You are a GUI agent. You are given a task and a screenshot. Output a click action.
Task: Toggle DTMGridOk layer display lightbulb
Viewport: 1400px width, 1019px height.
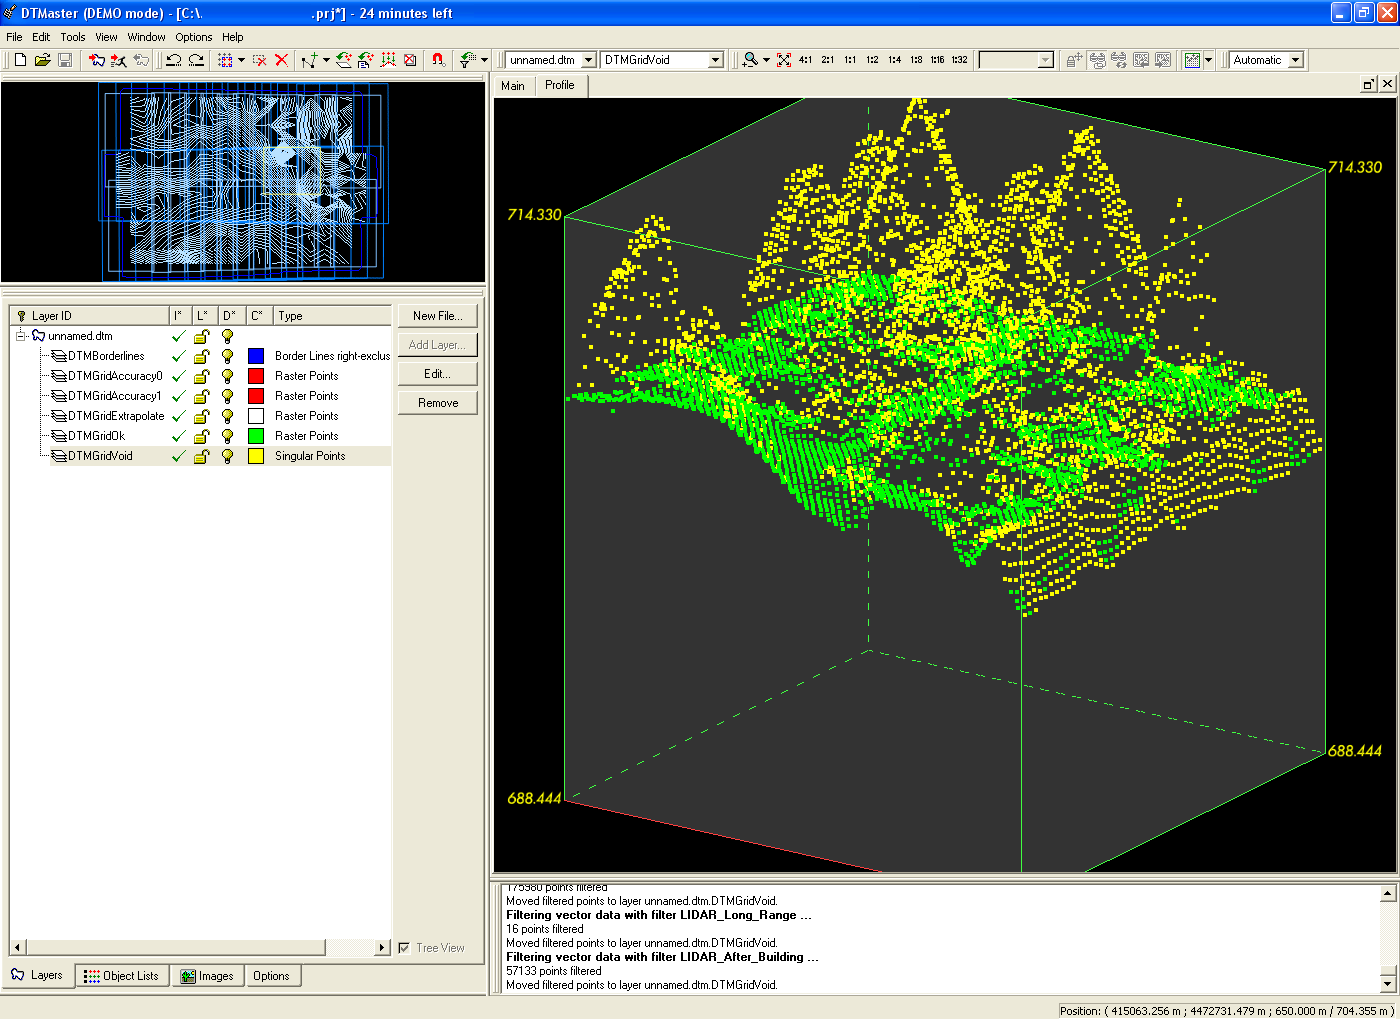pyautogui.click(x=228, y=436)
